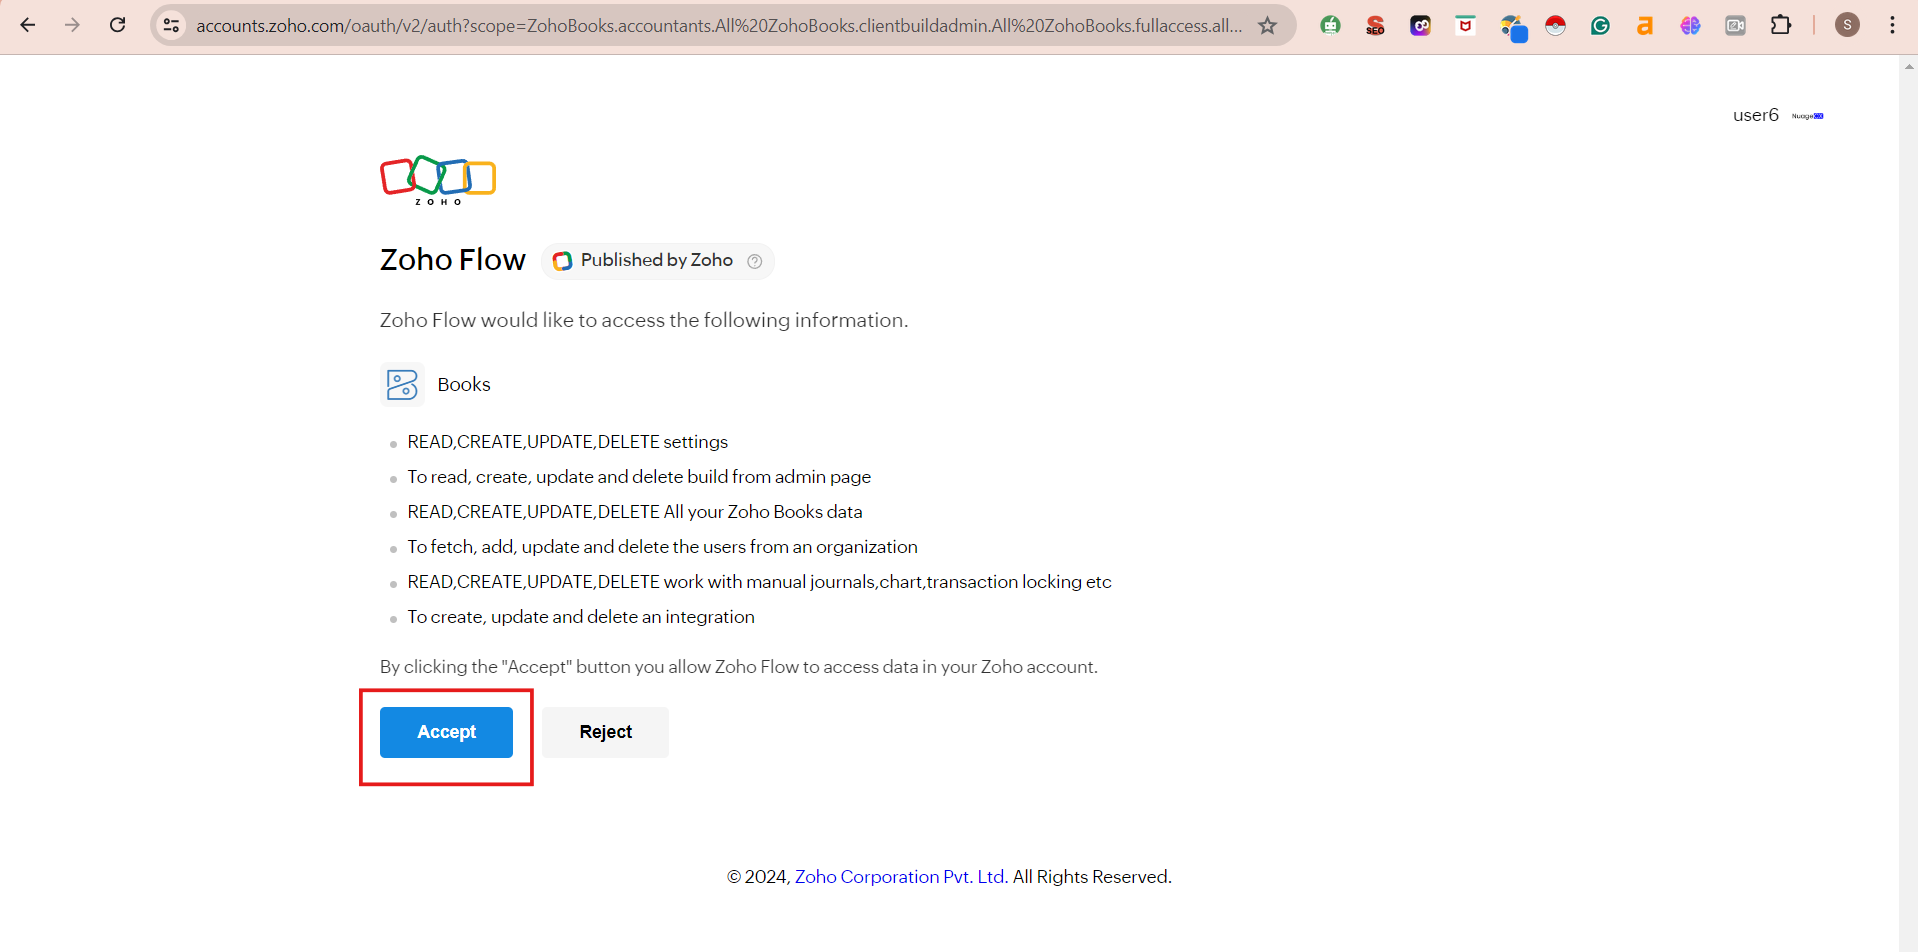Open Chrome's three-dot menu

coord(1892,25)
